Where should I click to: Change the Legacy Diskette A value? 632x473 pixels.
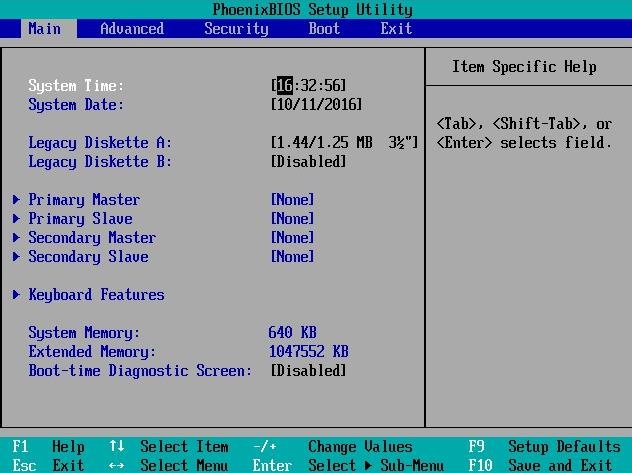click(344, 143)
